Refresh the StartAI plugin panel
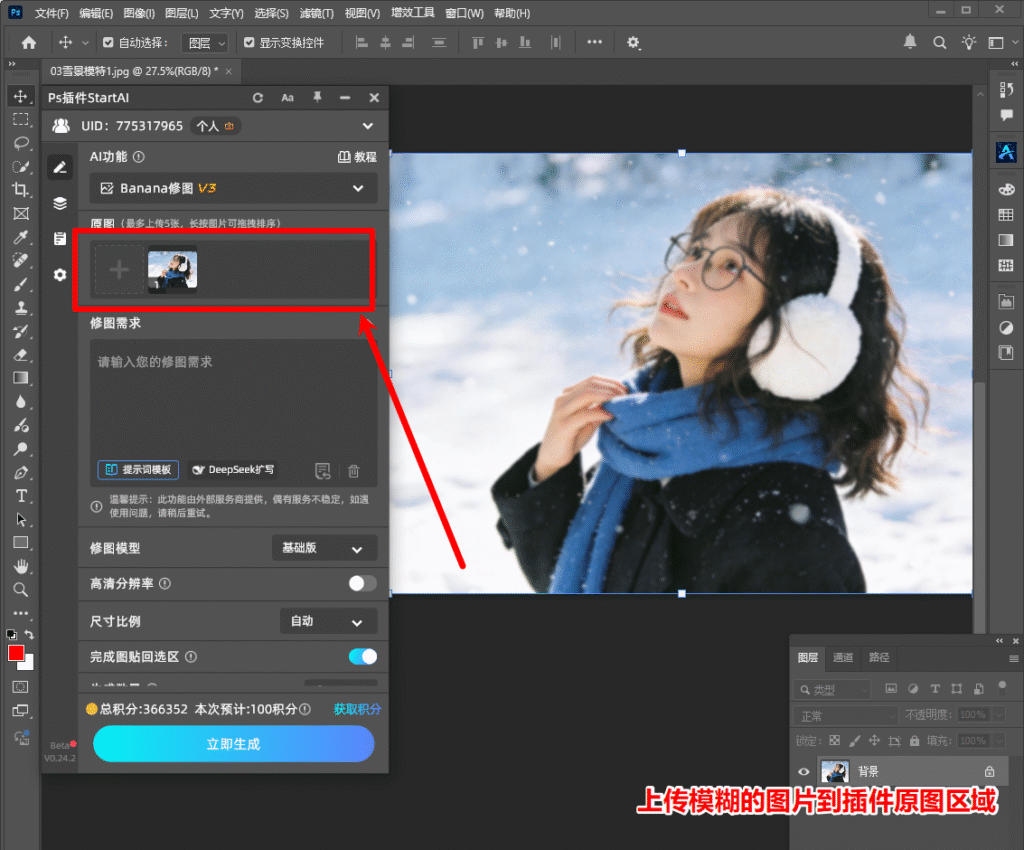 pos(258,97)
